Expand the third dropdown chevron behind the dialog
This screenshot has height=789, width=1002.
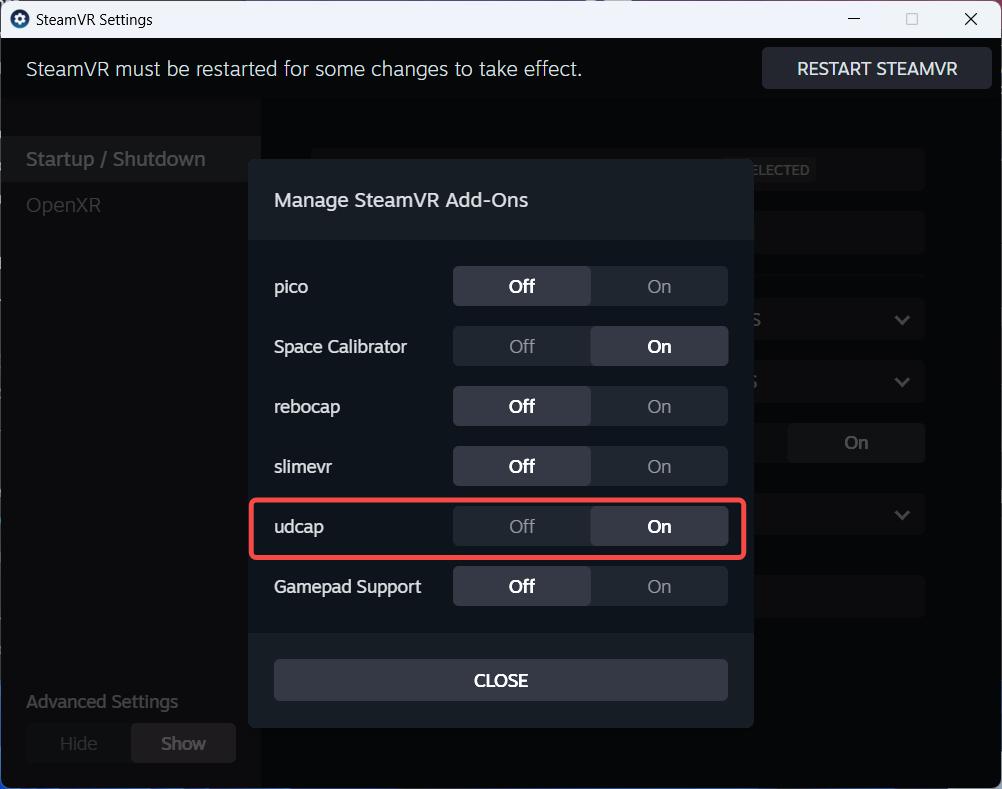(x=902, y=515)
